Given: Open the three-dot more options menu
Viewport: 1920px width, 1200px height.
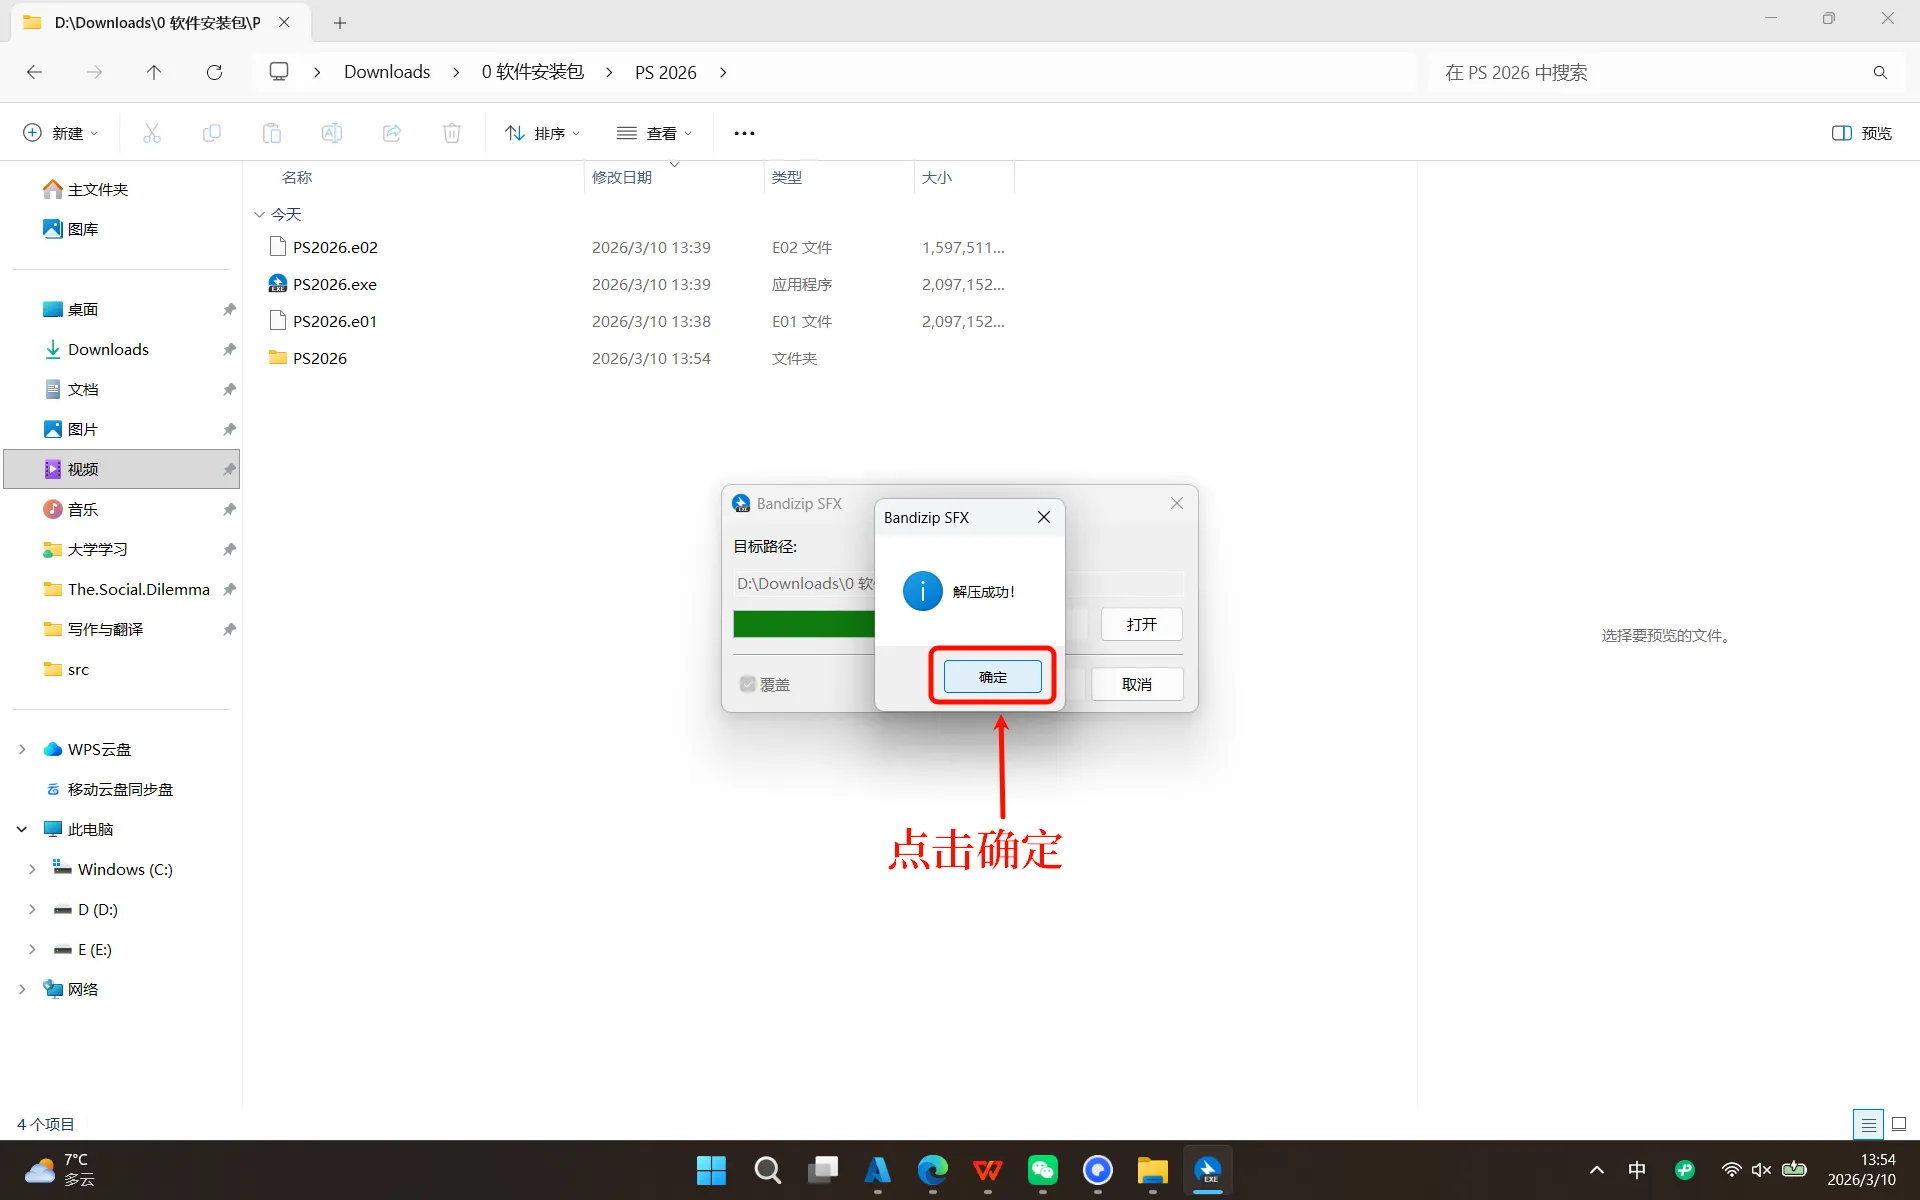Looking at the screenshot, I should pos(744,133).
